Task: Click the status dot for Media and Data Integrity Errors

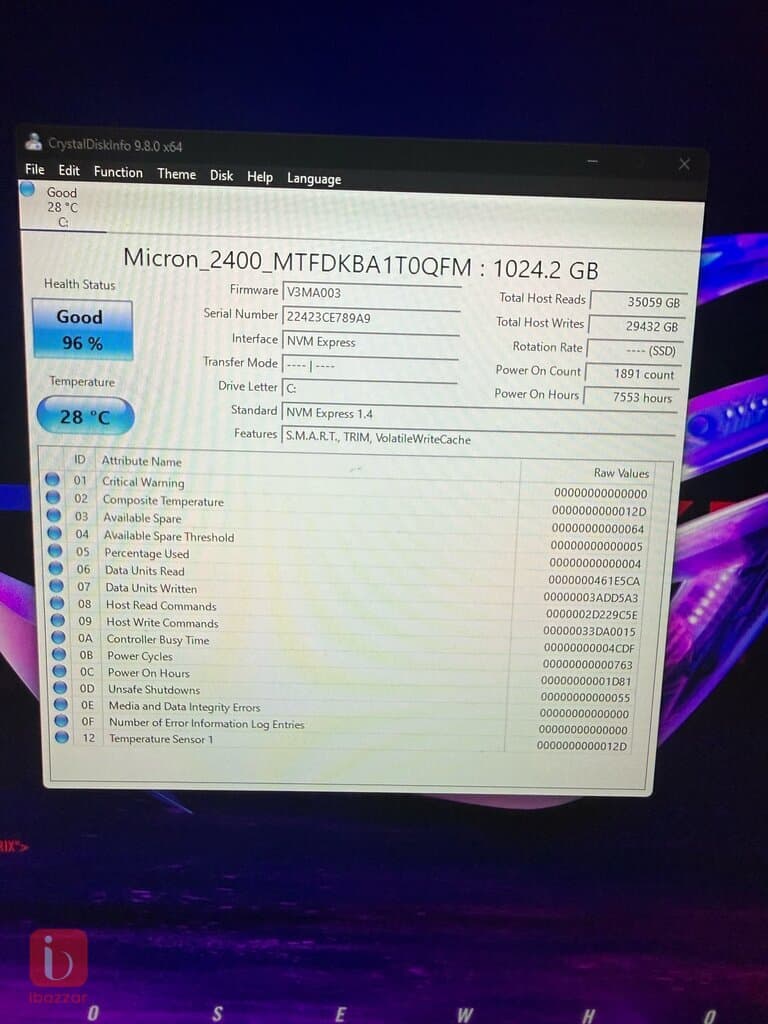Action: [x=61, y=705]
